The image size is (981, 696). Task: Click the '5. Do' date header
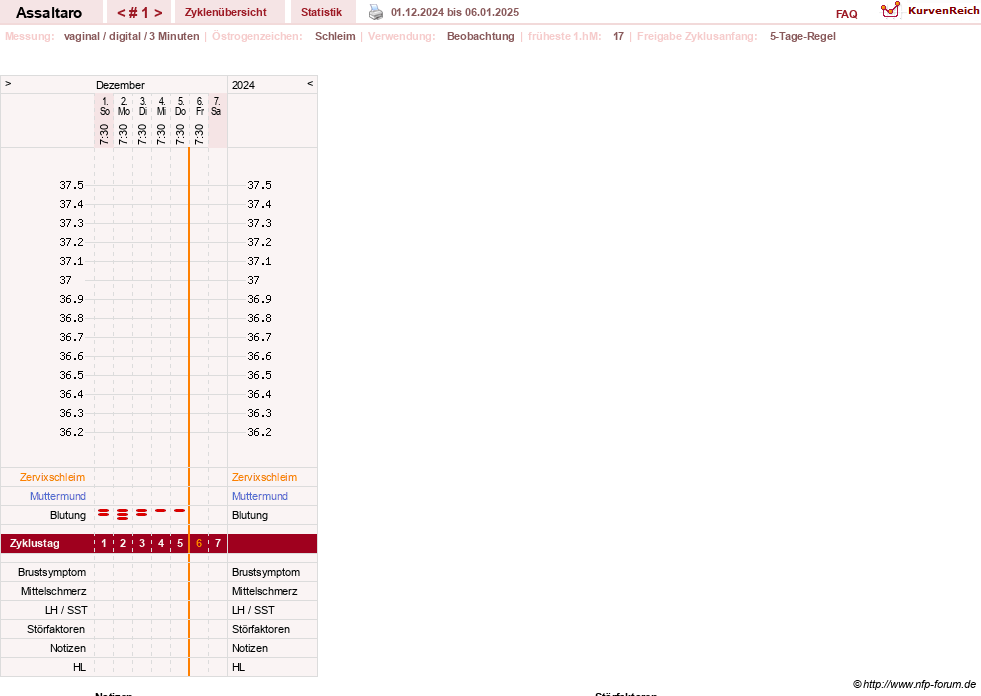180,106
